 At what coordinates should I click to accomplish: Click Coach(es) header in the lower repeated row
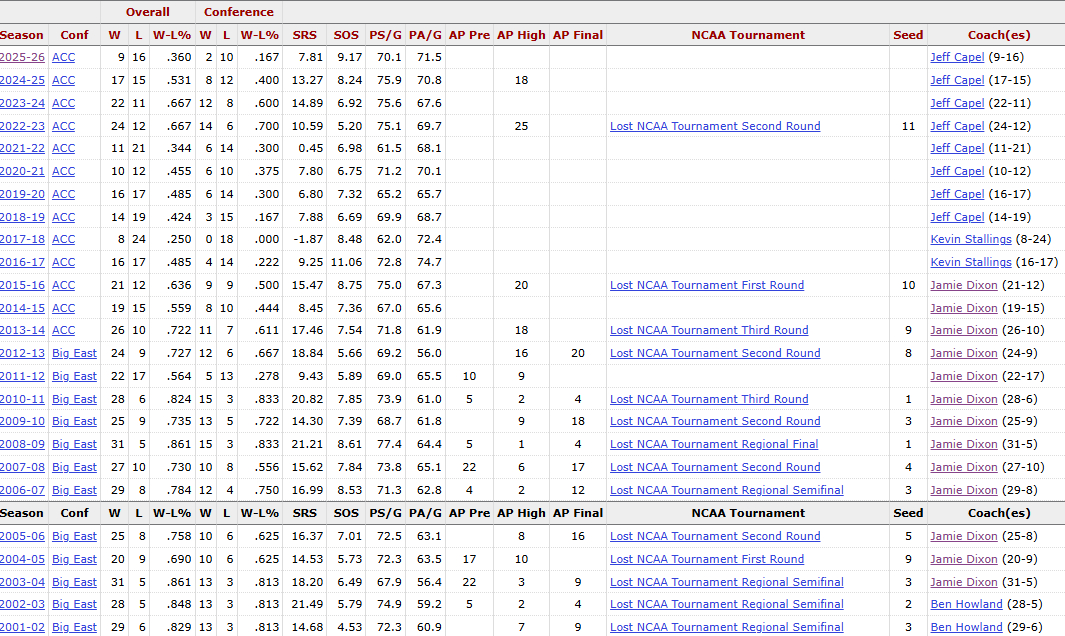[x=997, y=513]
